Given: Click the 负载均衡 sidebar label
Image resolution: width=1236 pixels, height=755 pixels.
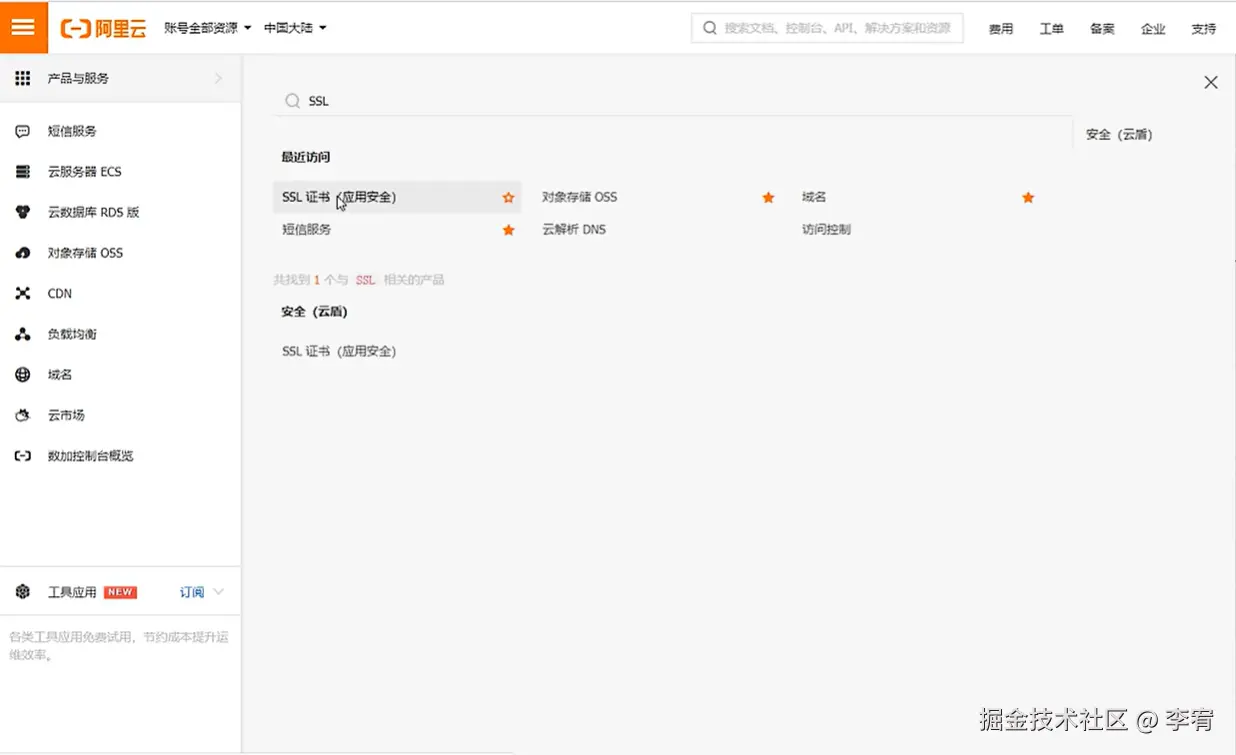Looking at the screenshot, I should 72,334.
